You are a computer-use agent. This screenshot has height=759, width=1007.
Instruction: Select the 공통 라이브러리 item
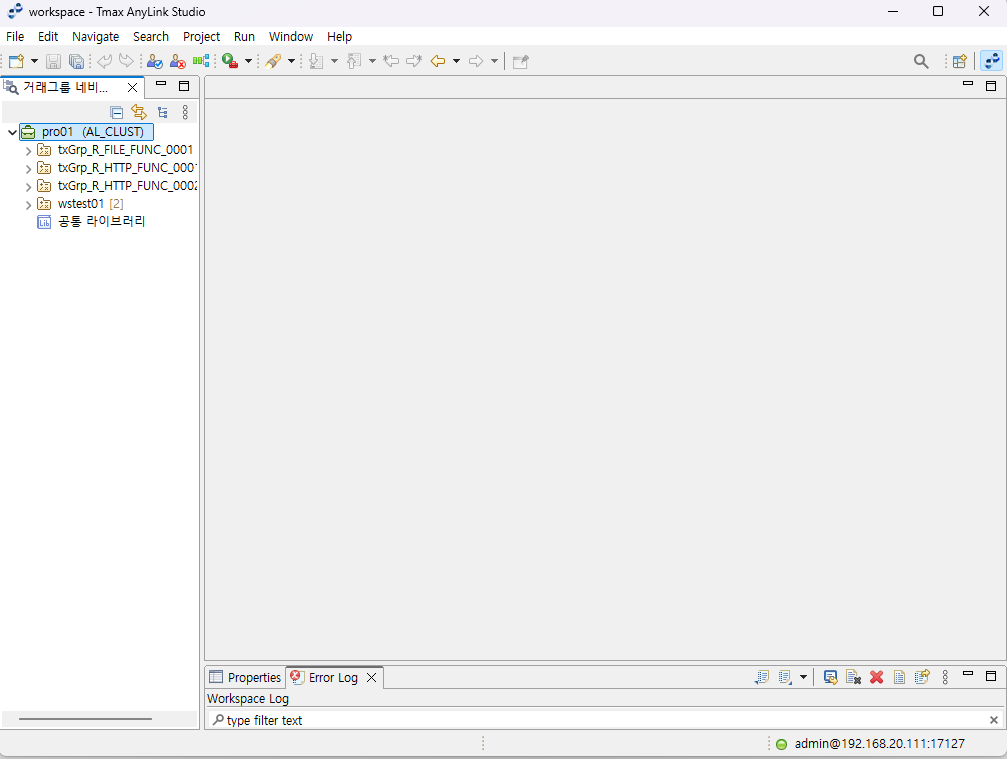click(100, 222)
